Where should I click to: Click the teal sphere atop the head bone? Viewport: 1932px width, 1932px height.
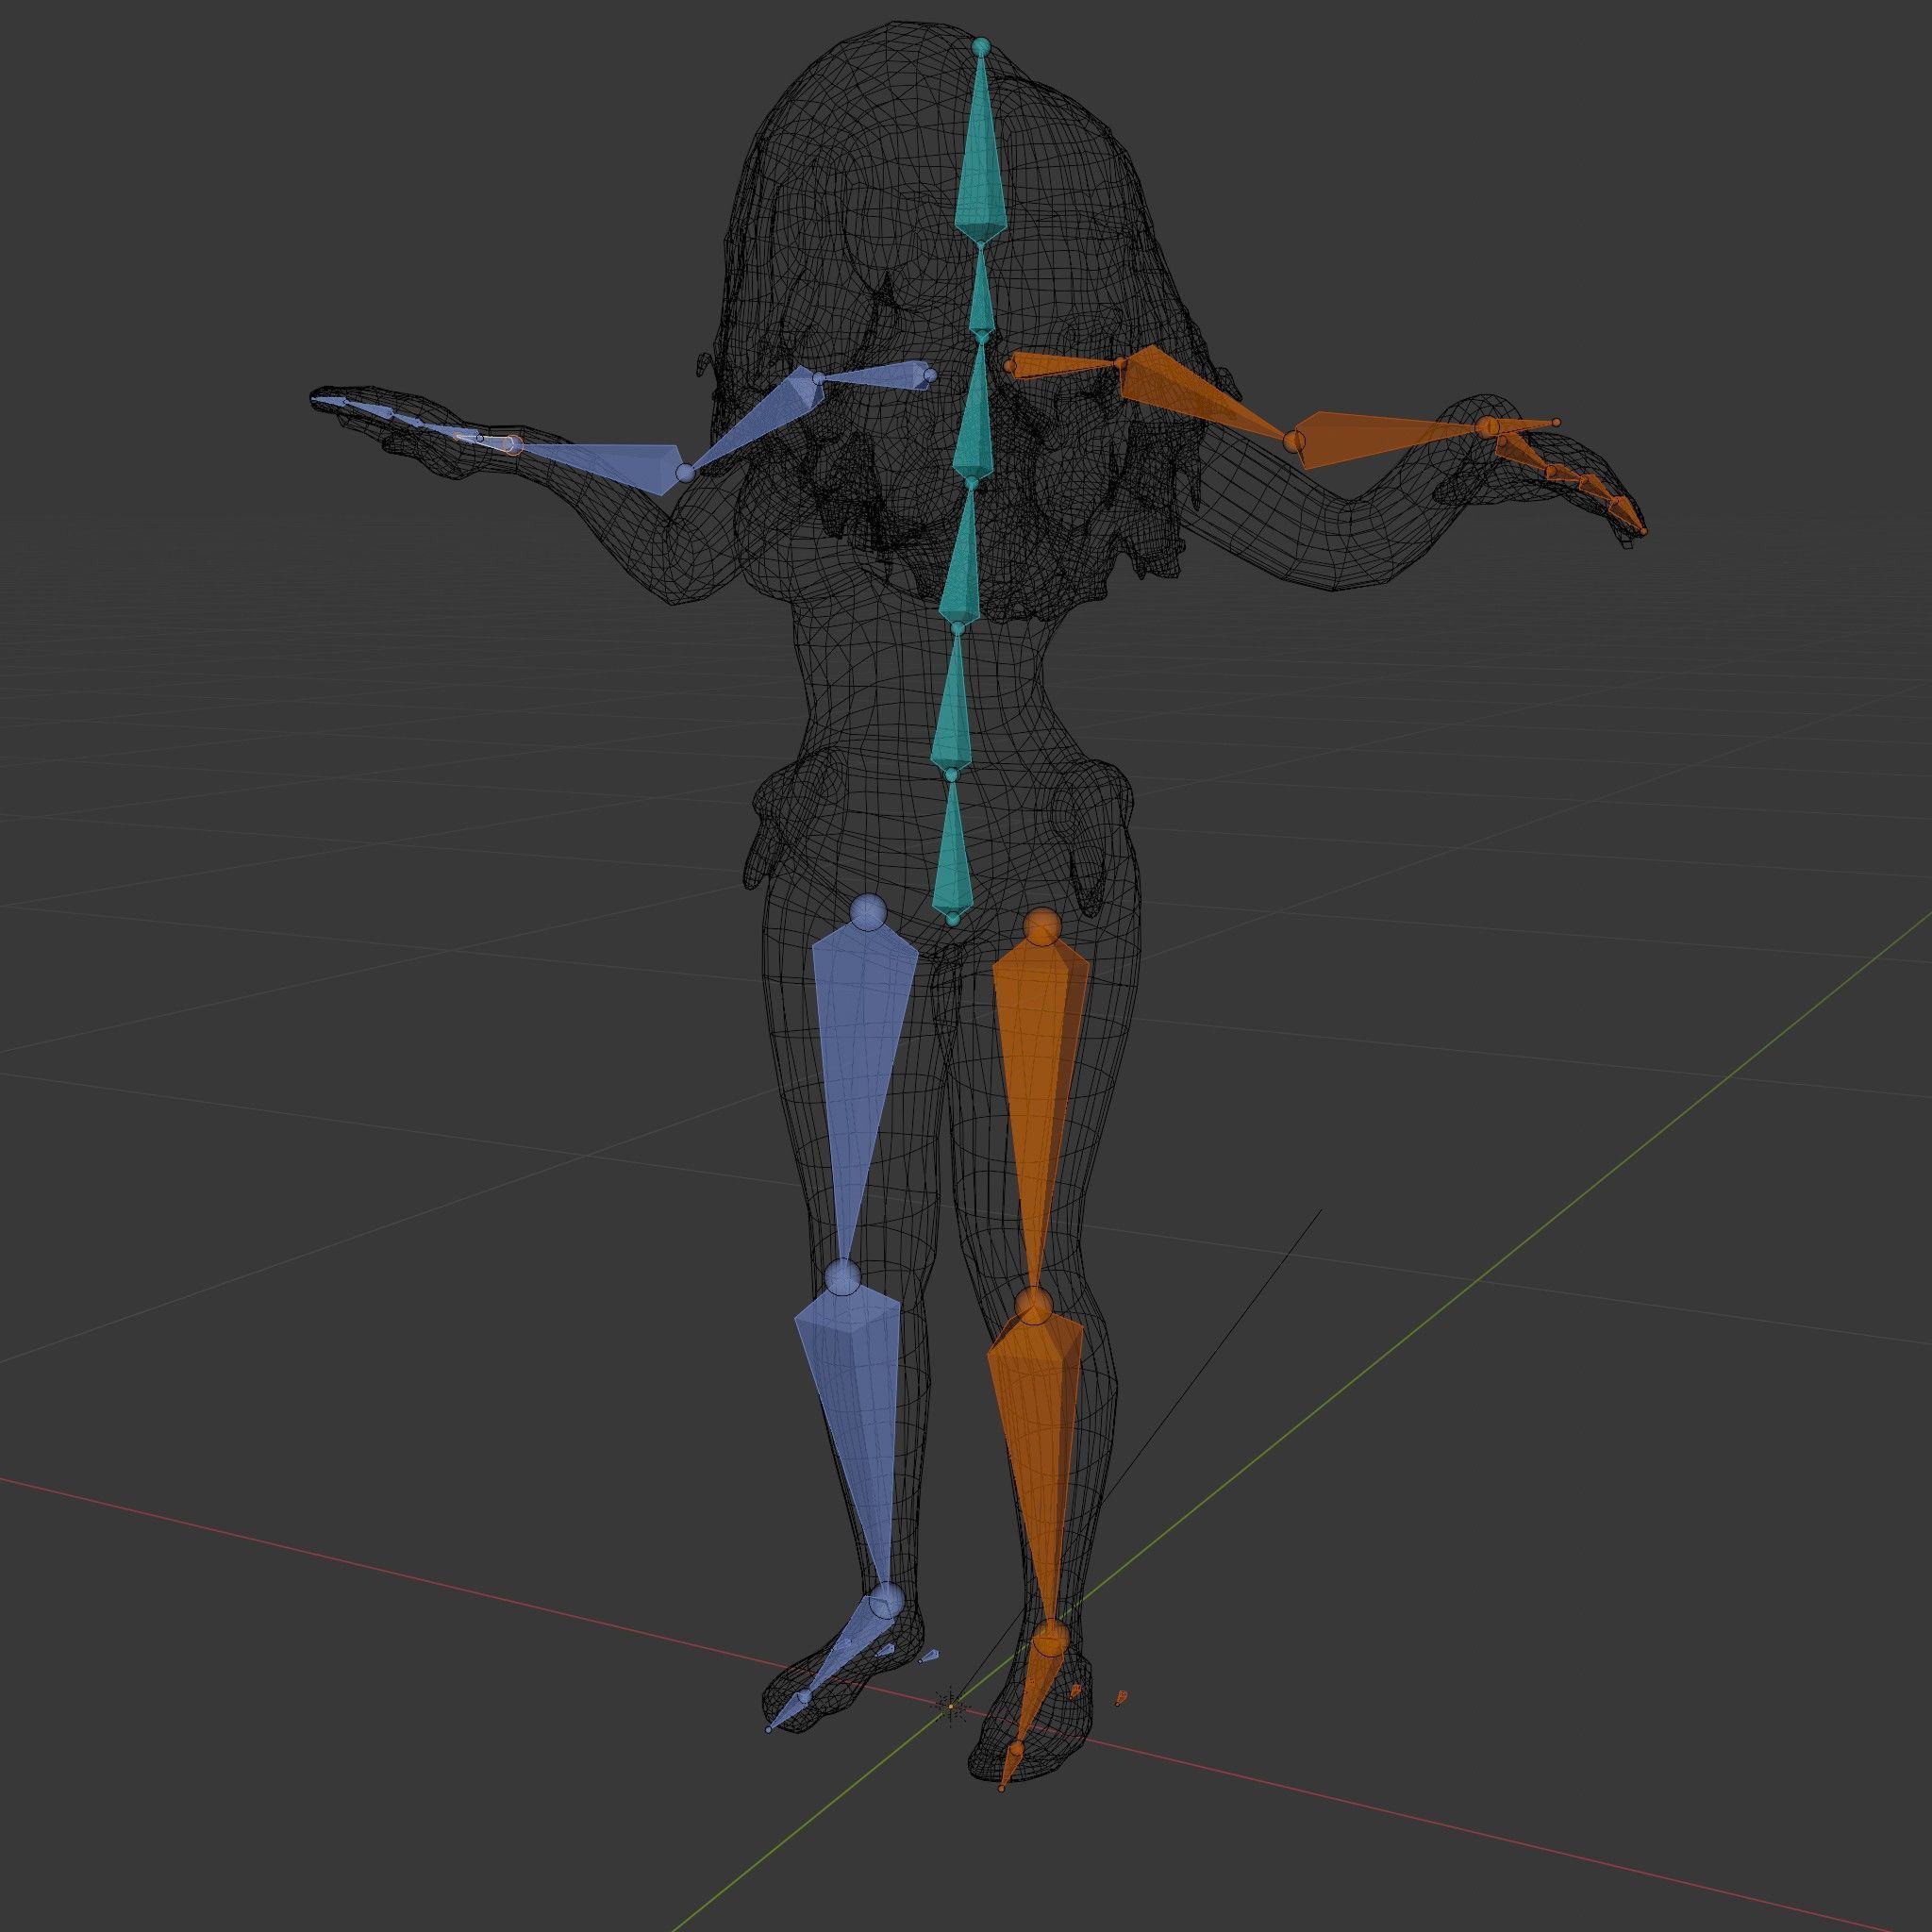[x=980, y=46]
